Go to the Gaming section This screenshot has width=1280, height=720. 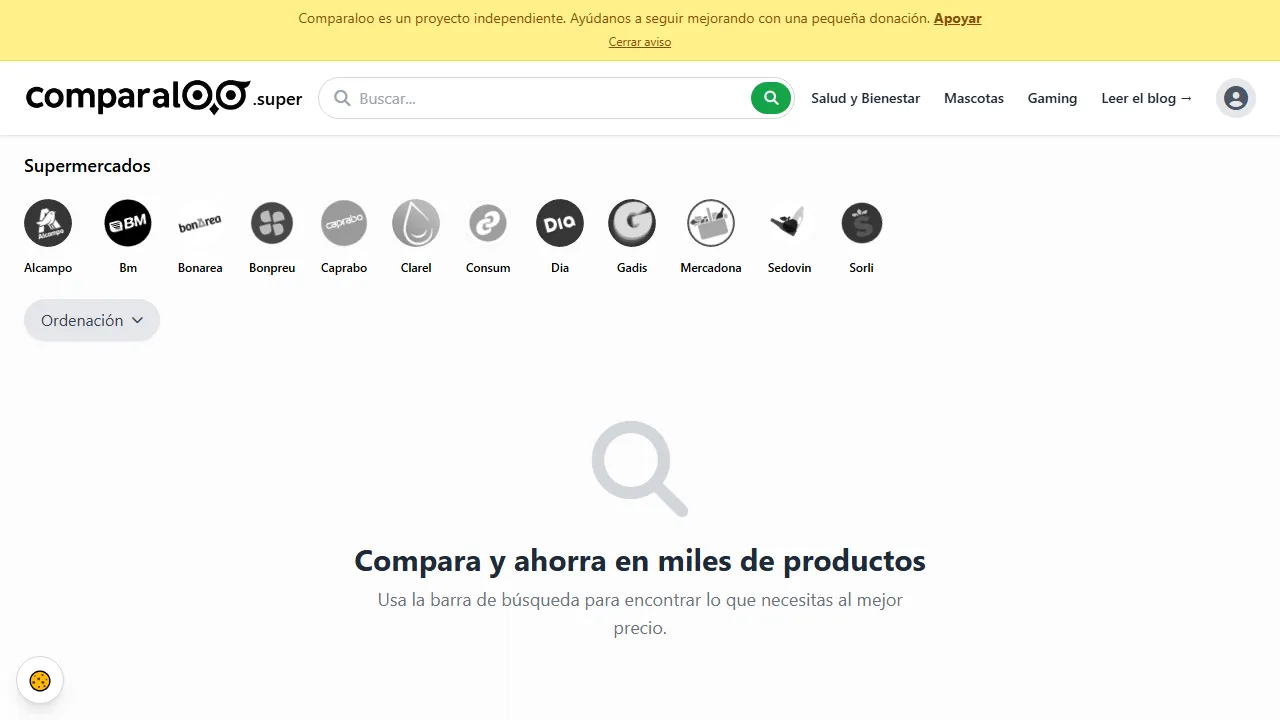1051,97
